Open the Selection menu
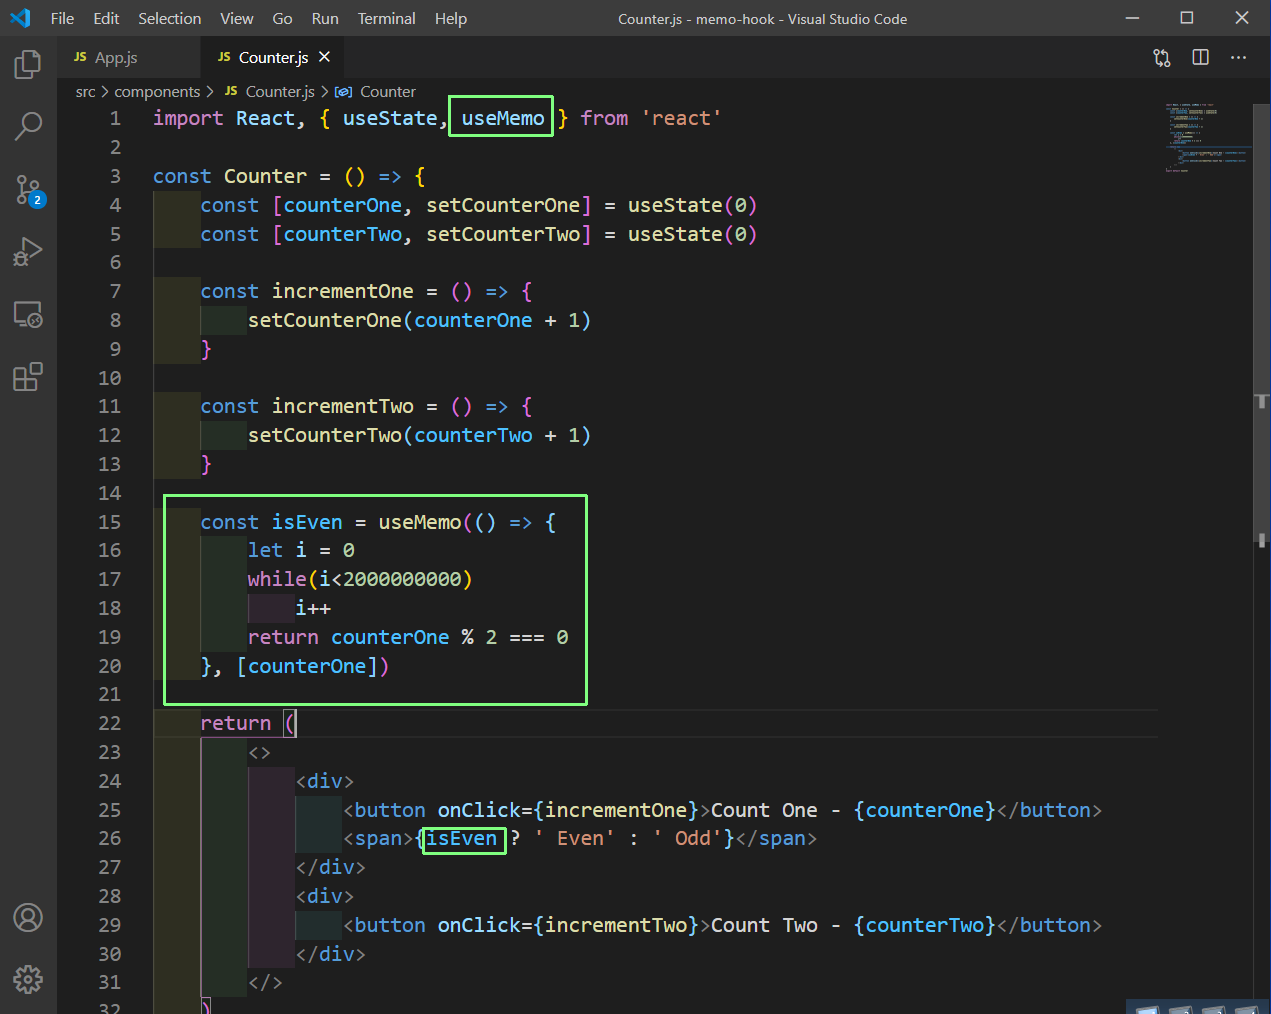 click(x=169, y=18)
